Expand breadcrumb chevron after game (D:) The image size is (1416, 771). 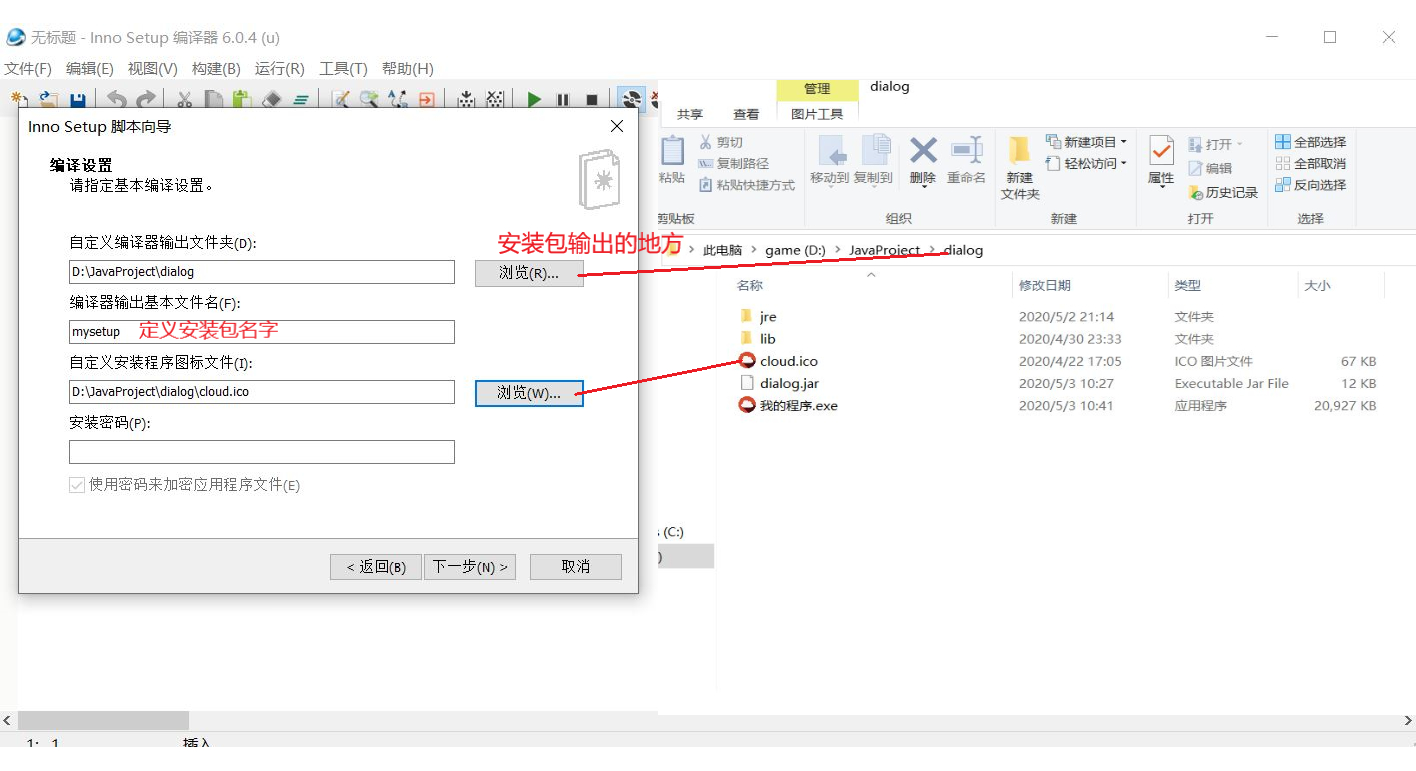837,250
